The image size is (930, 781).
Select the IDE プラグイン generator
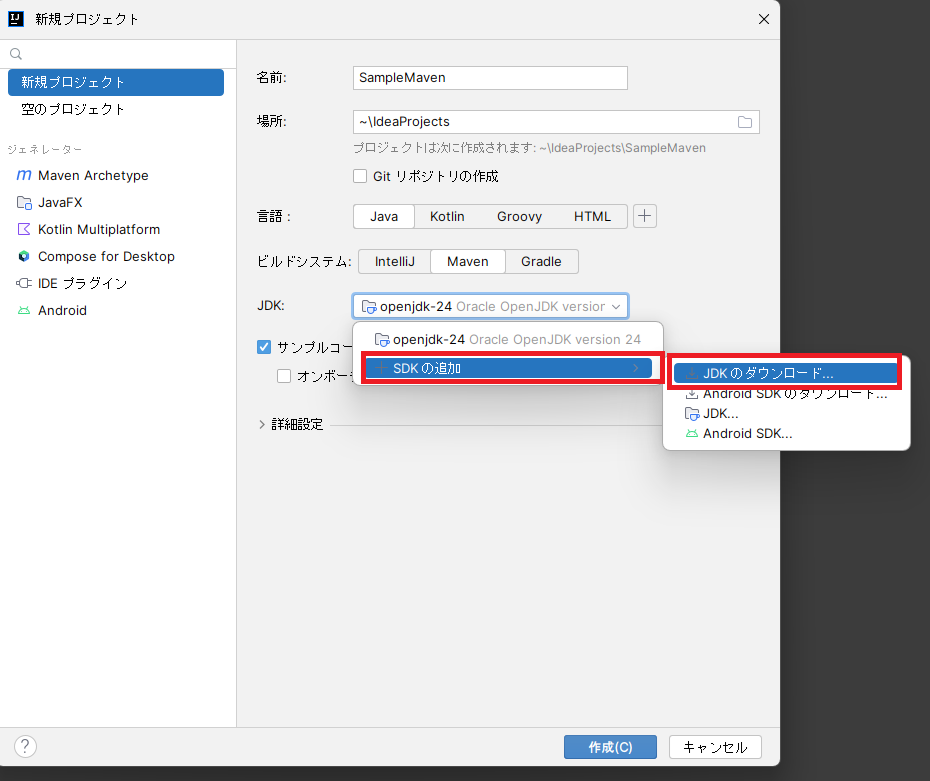tap(116, 283)
